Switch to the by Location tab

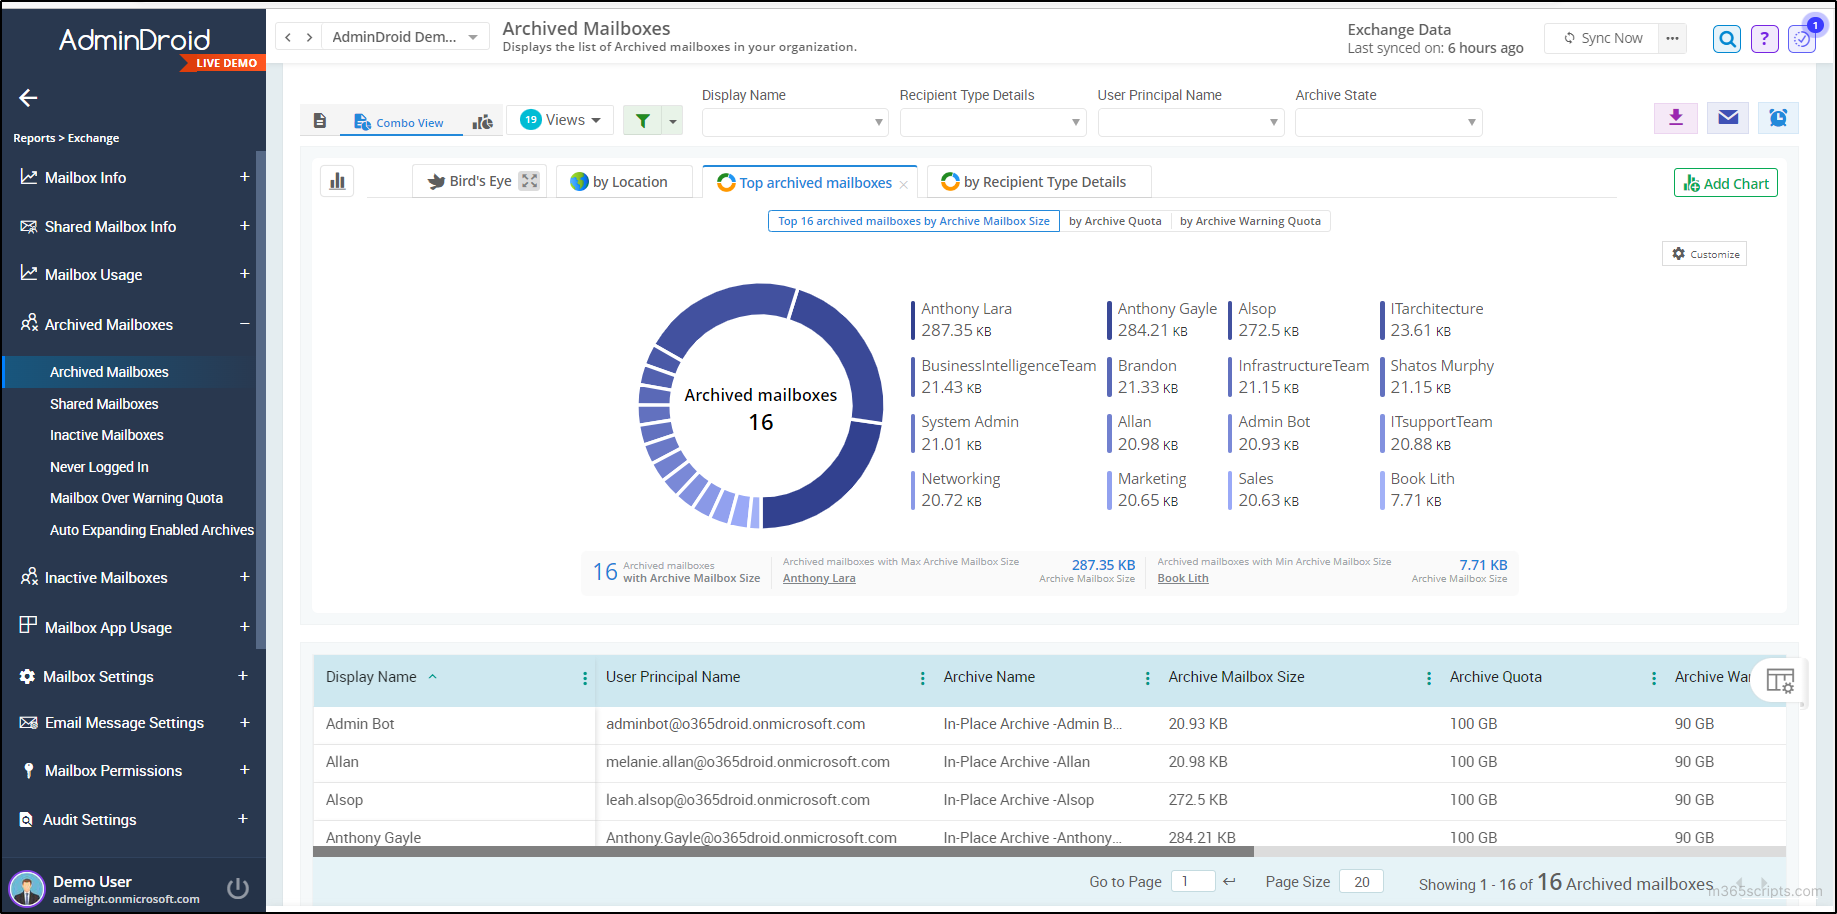624,181
